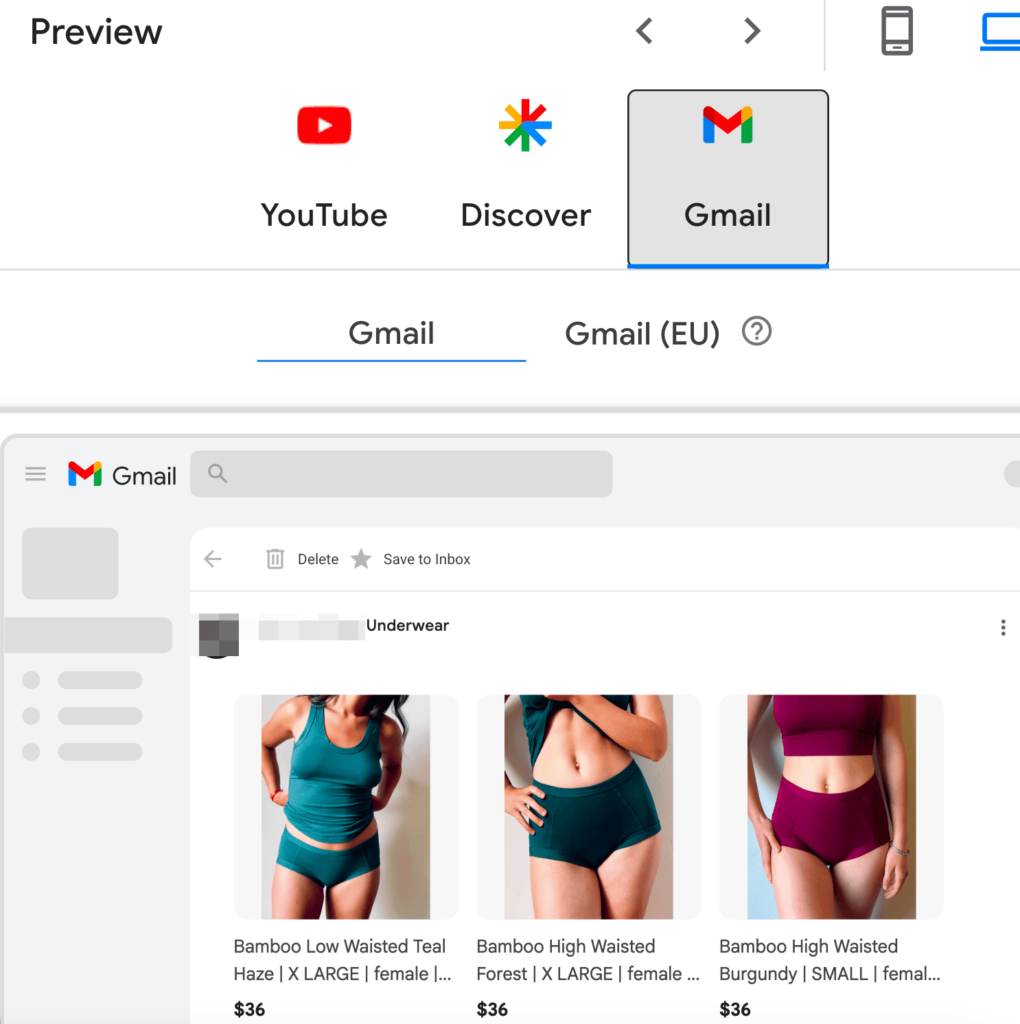Click the search magnifier icon
The height and width of the screenshot is (1024, 1020).
[217, 473]
